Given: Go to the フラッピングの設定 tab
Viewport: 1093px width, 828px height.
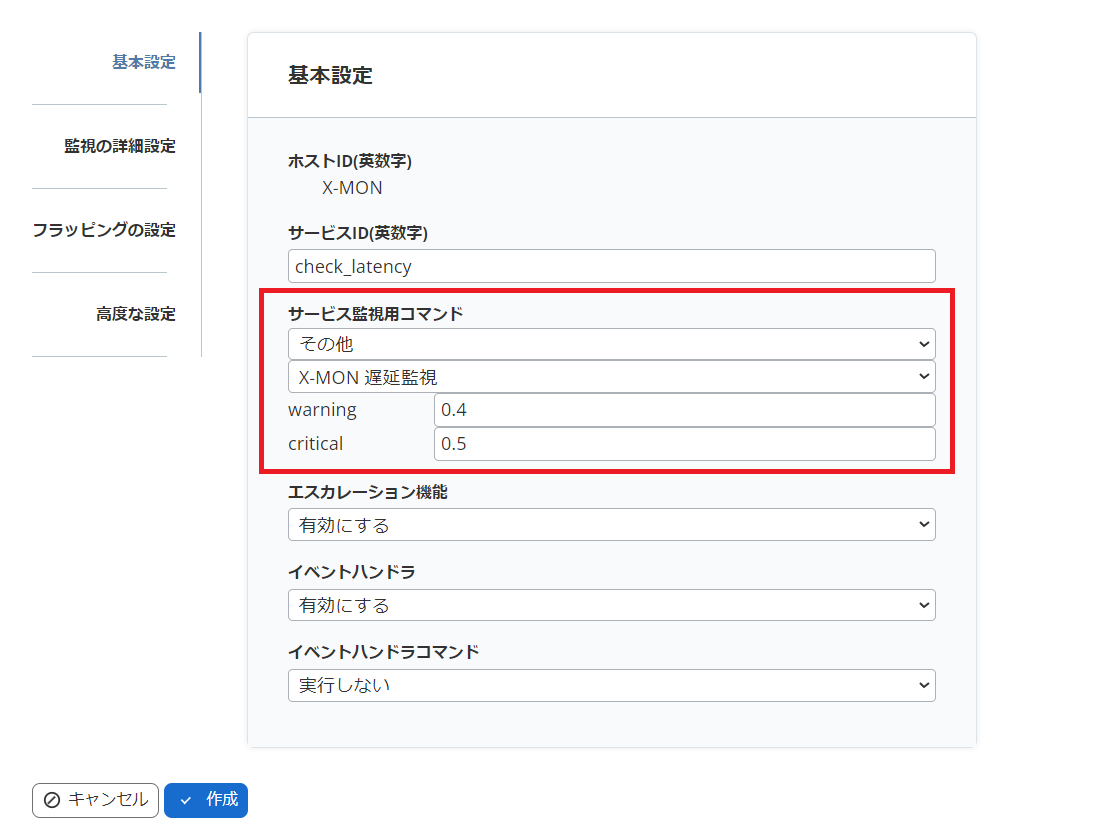Looking at the screenshot, I should click(x=104, y=230).
